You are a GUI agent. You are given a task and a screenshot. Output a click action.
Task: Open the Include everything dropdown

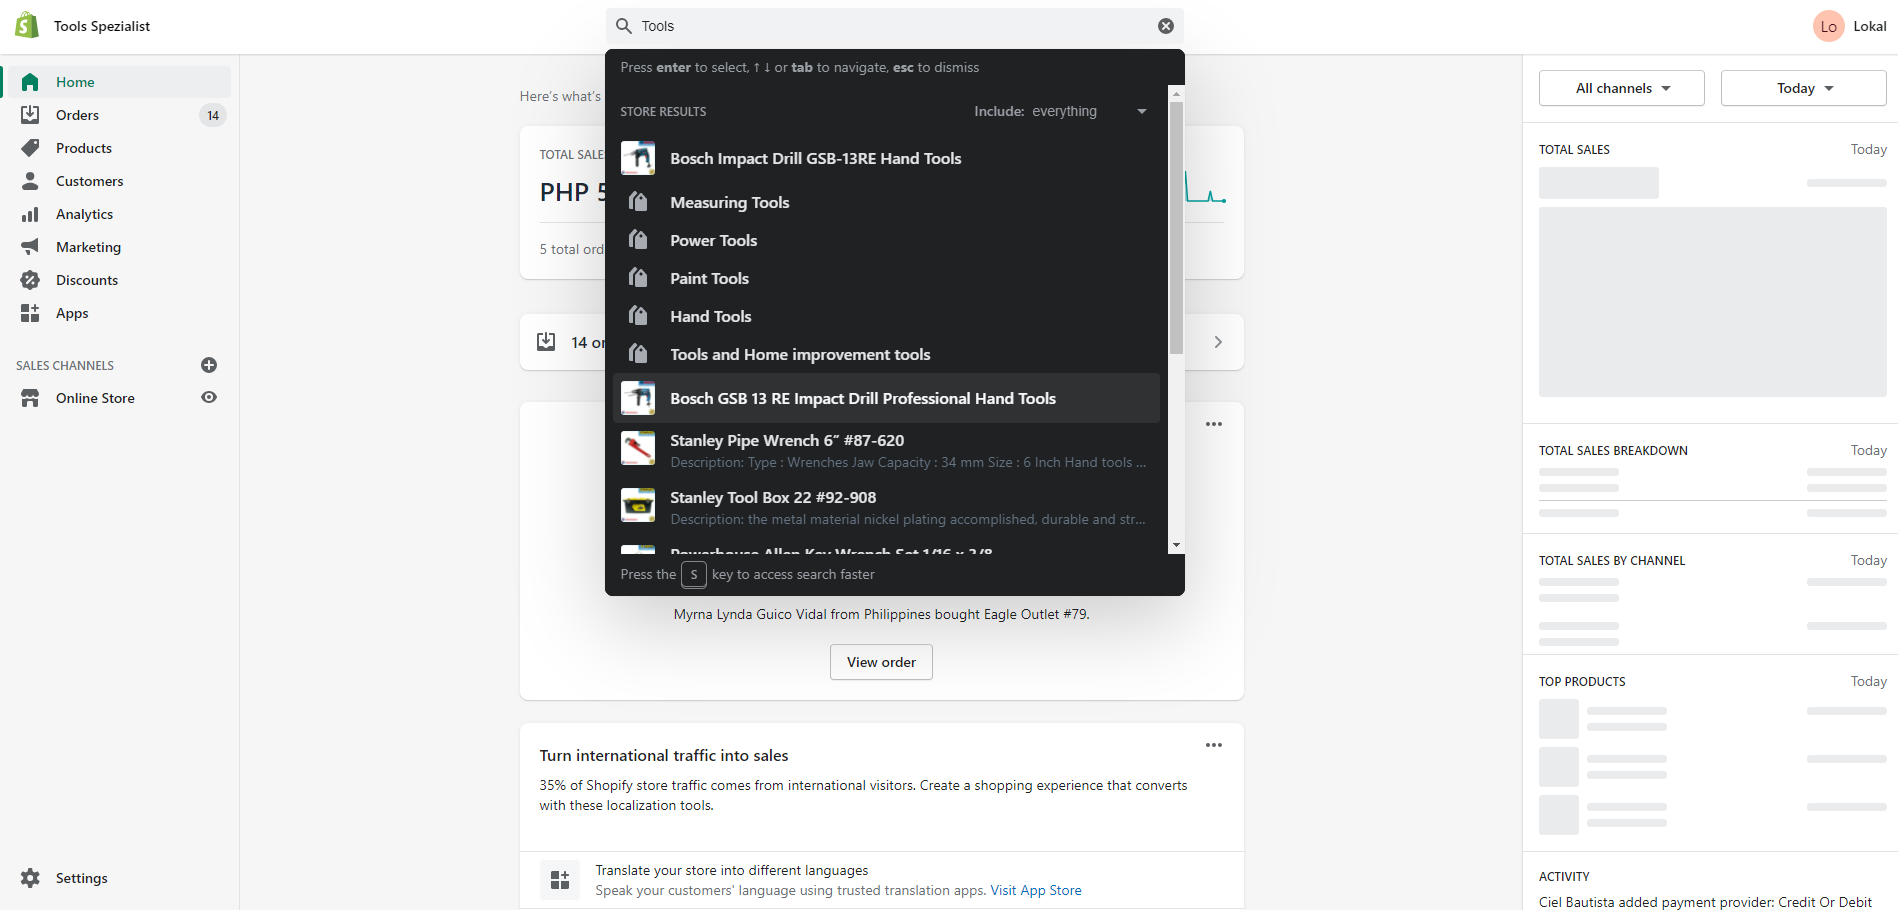point(1060,111)
